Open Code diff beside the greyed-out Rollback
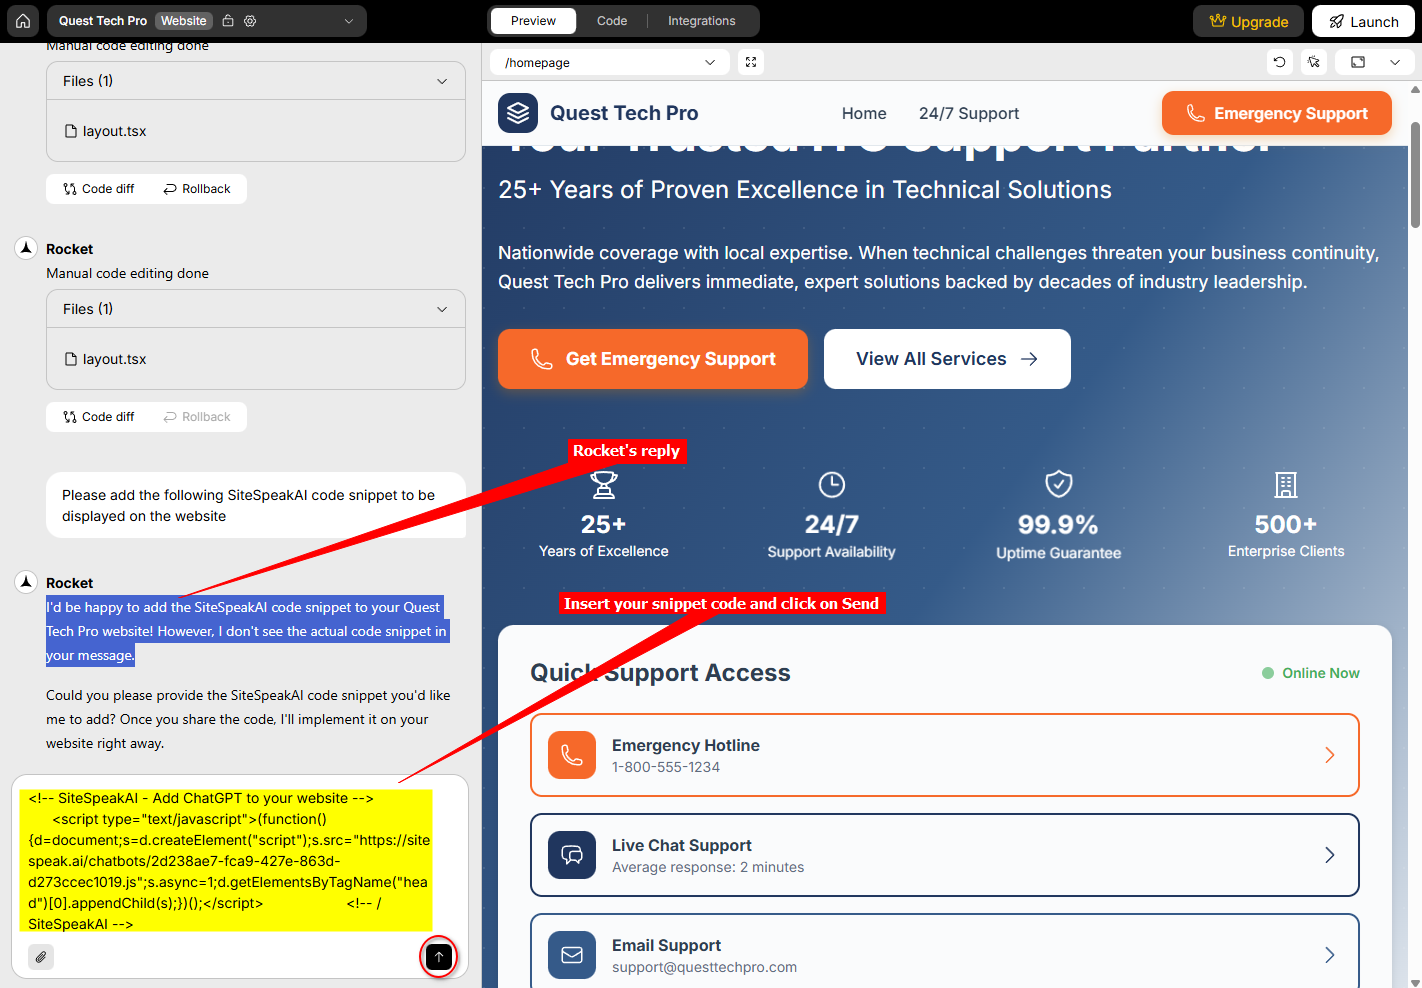 click(98, 417)
